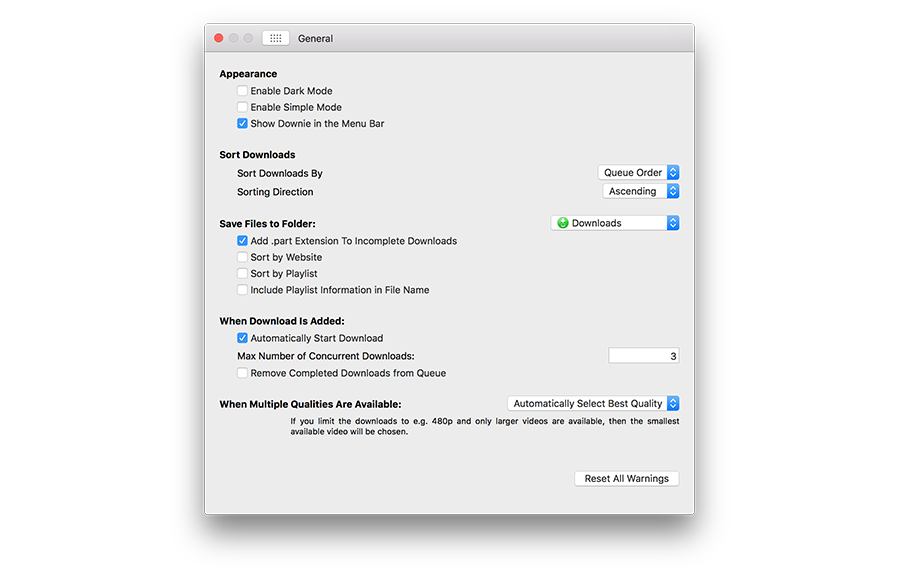Click the Max Concurrent Downloads number field
Image resolution: width=900 pixels, height=574 pixels.
pyautogui.click(x=643, y=356)
